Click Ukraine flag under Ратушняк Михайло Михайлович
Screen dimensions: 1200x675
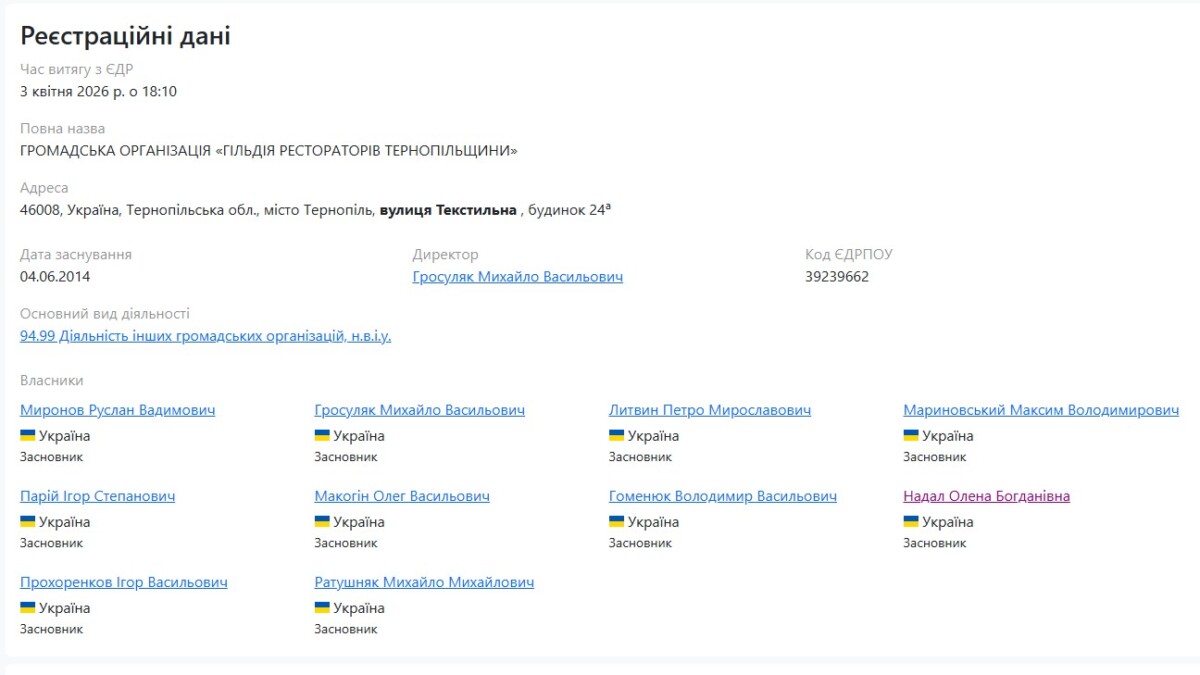click(x=322, y=608)
